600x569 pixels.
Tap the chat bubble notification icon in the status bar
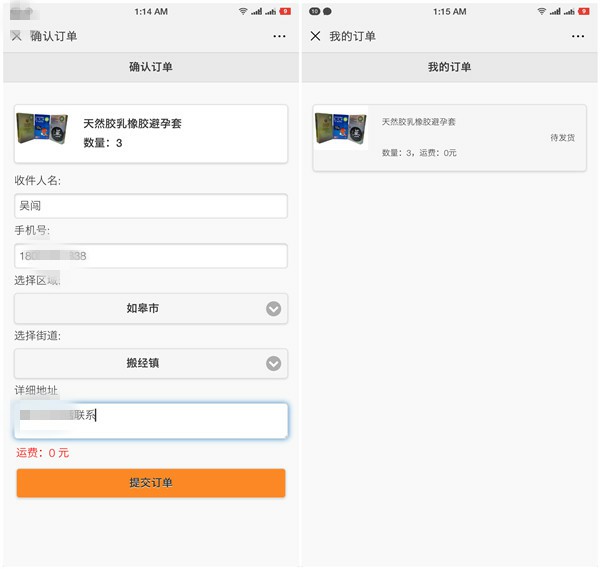tap(327, 11)
